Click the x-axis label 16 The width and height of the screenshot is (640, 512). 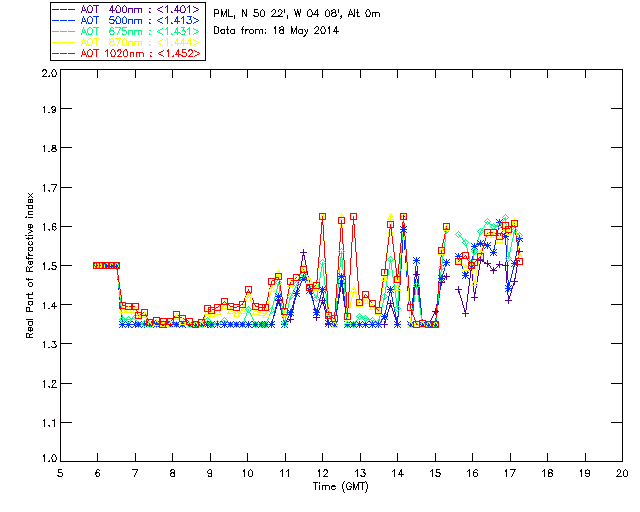click(472, 473)
